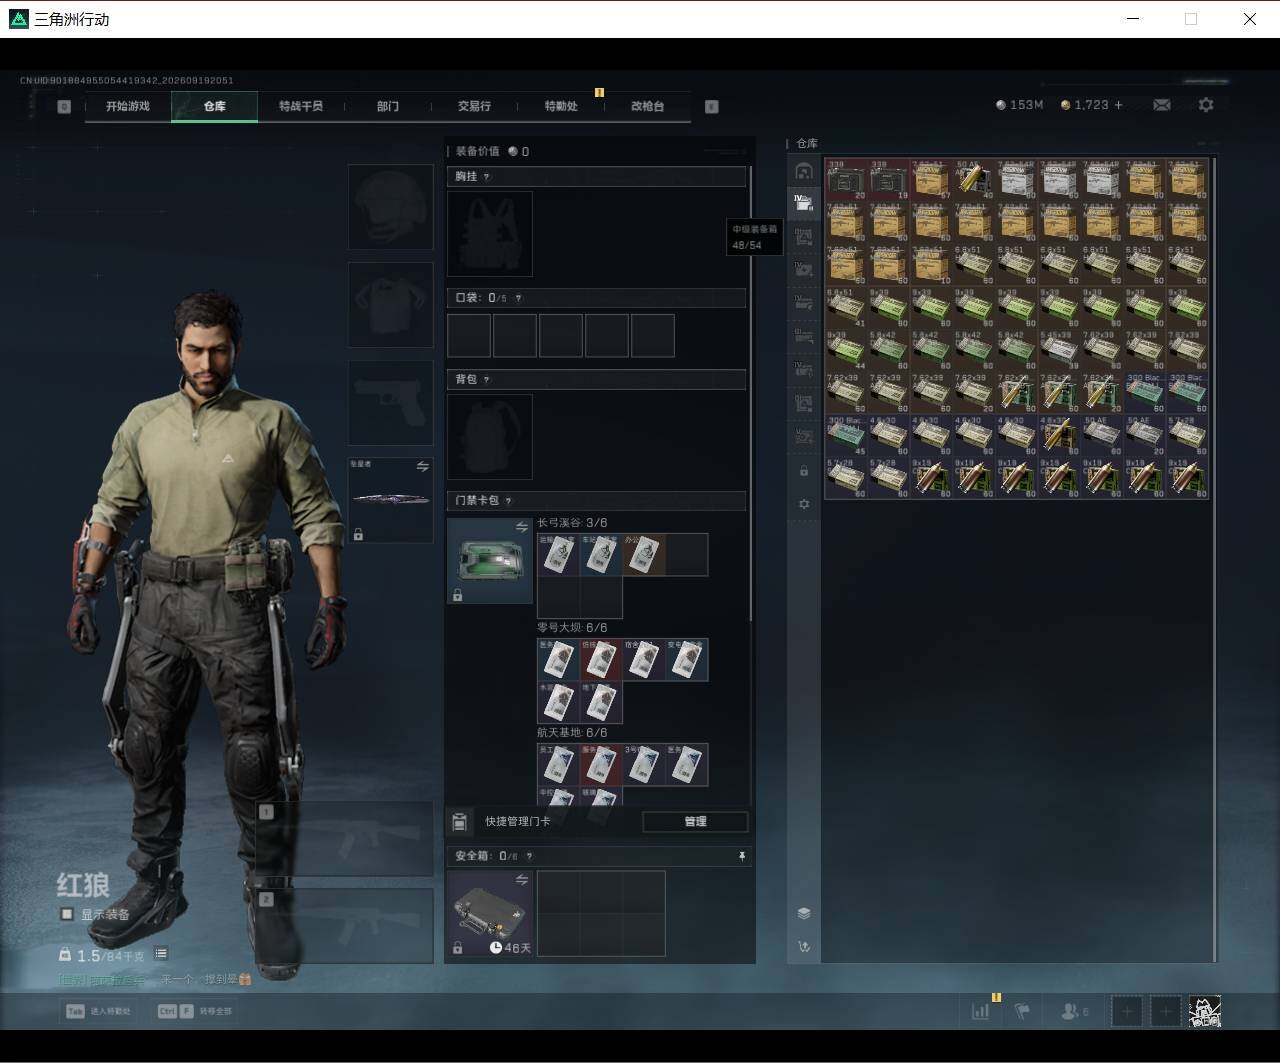The width and height of the screenshot is (1280, 1063).
Task: Select the 7.62x51 ammo crate, count 10
Action: [931, 264]
